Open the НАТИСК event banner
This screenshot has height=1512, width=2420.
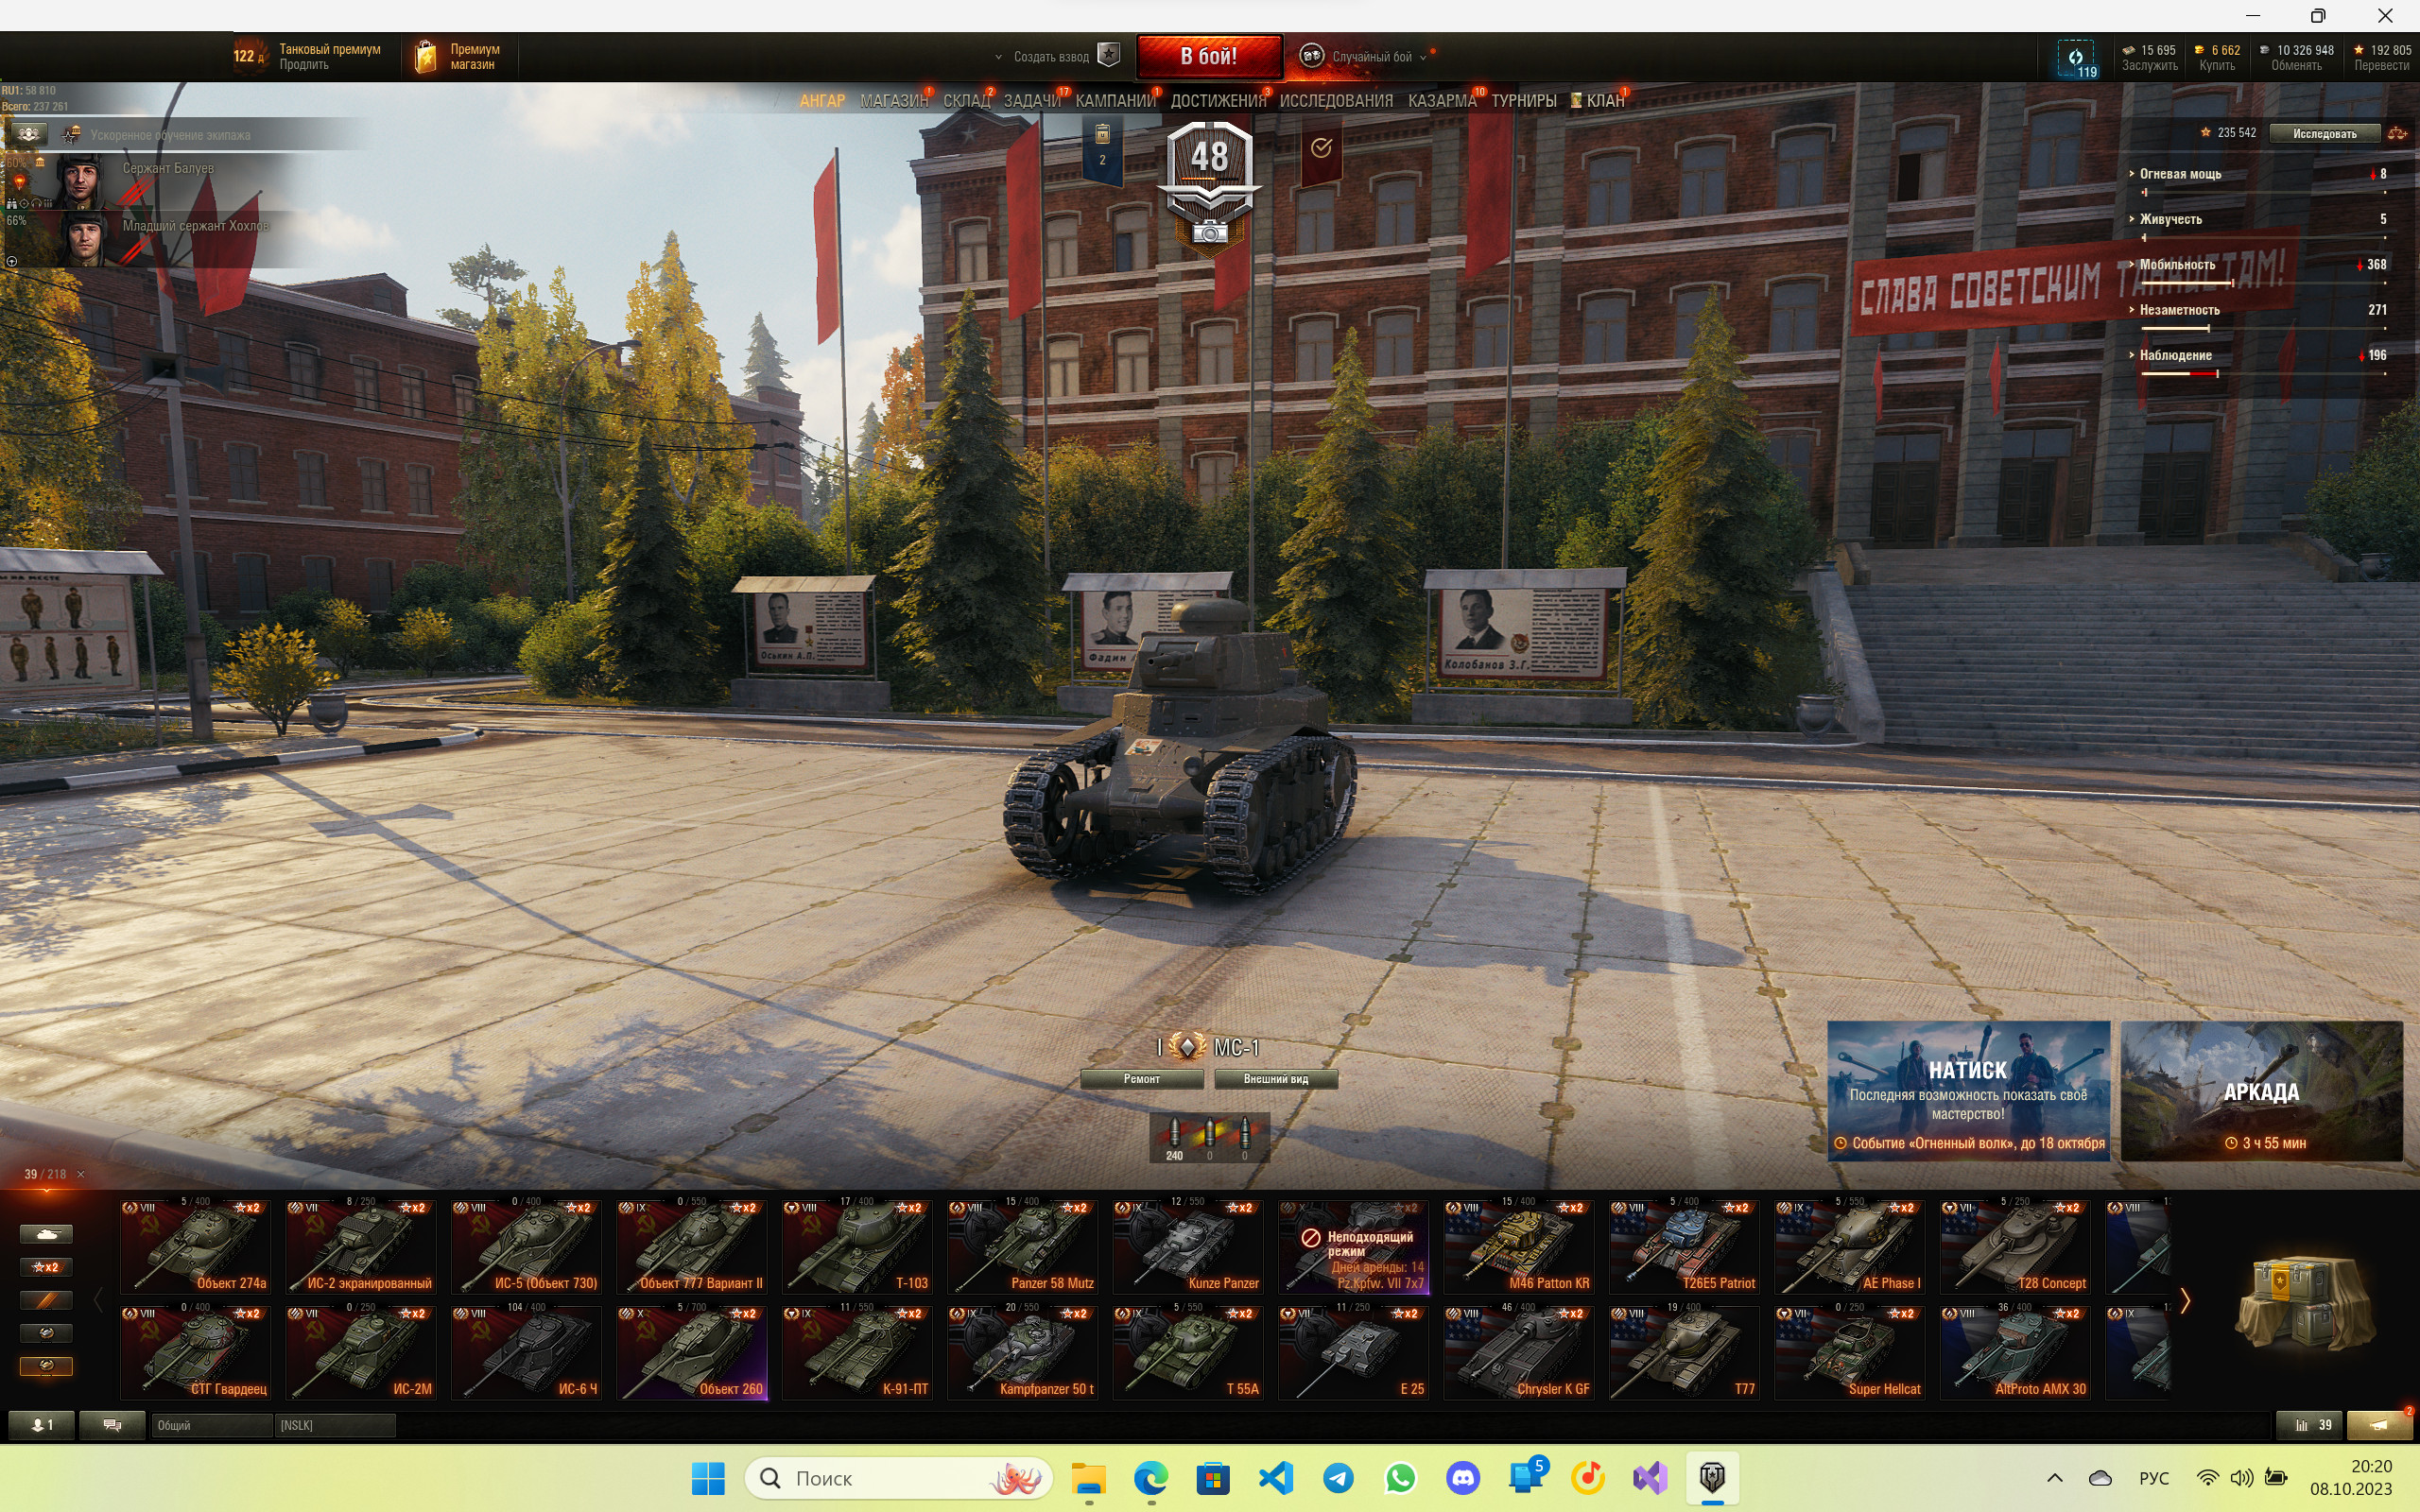coord(1968,1091)
